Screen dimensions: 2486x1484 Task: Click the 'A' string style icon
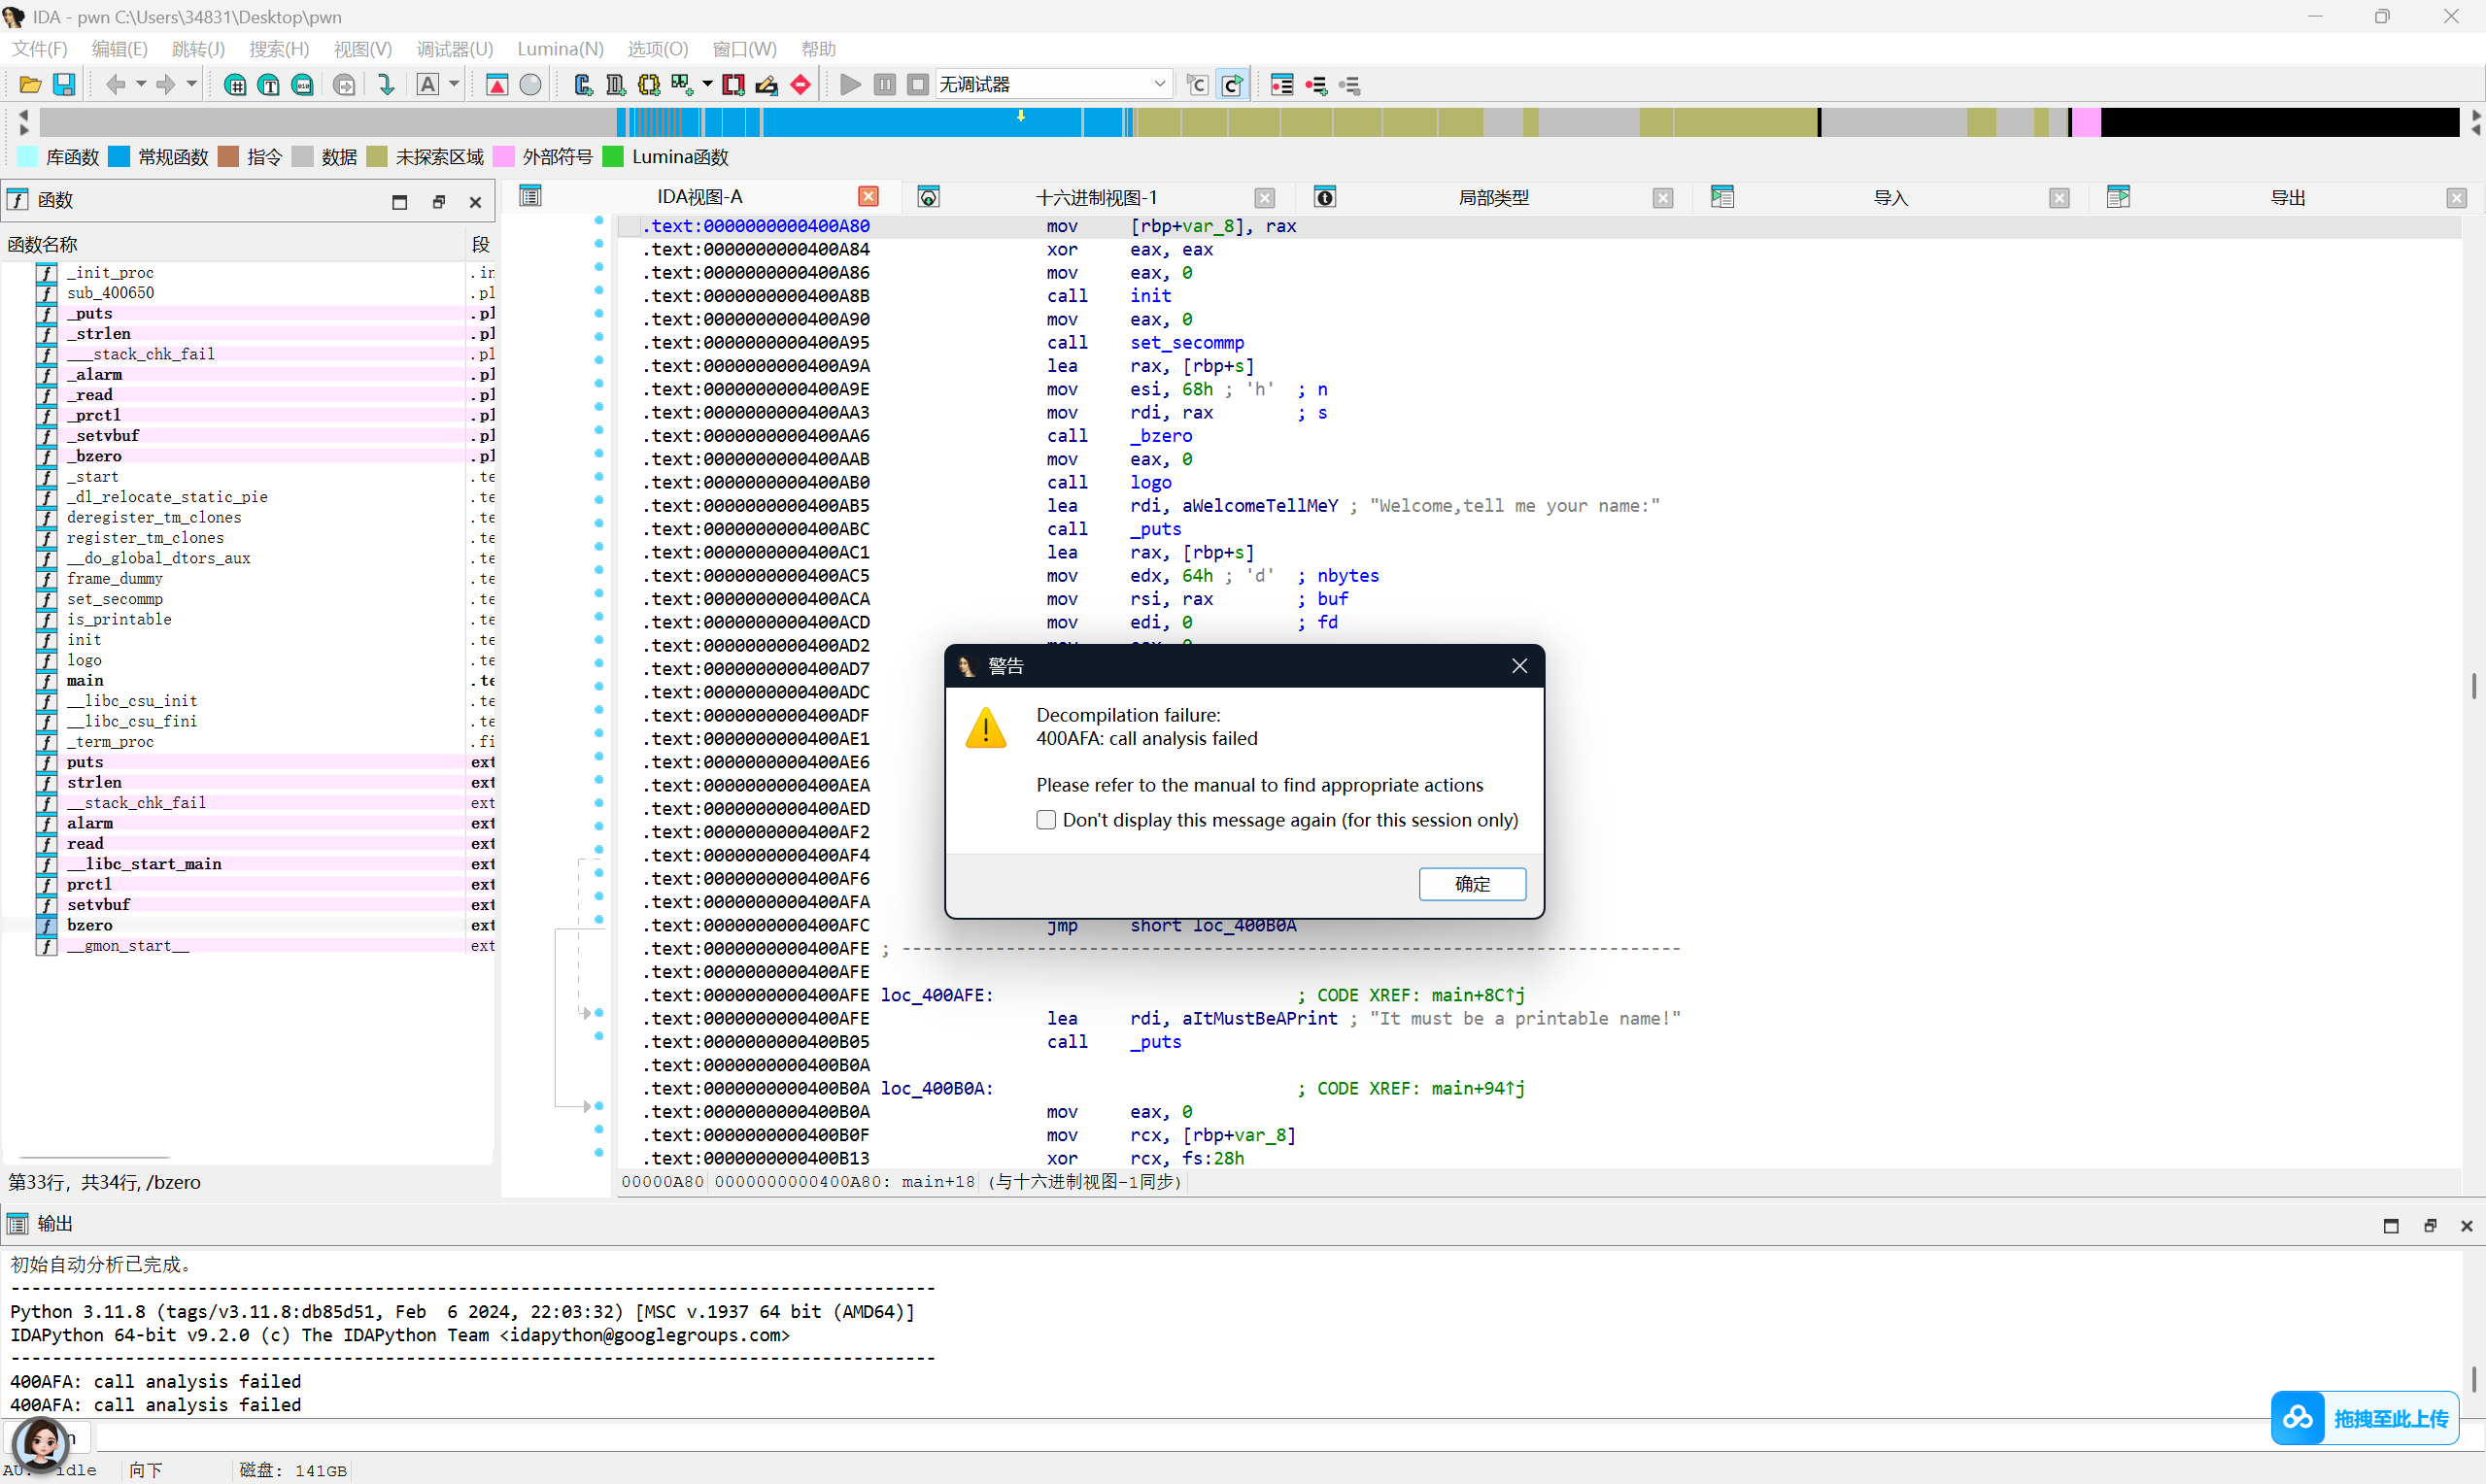[428, 85]
